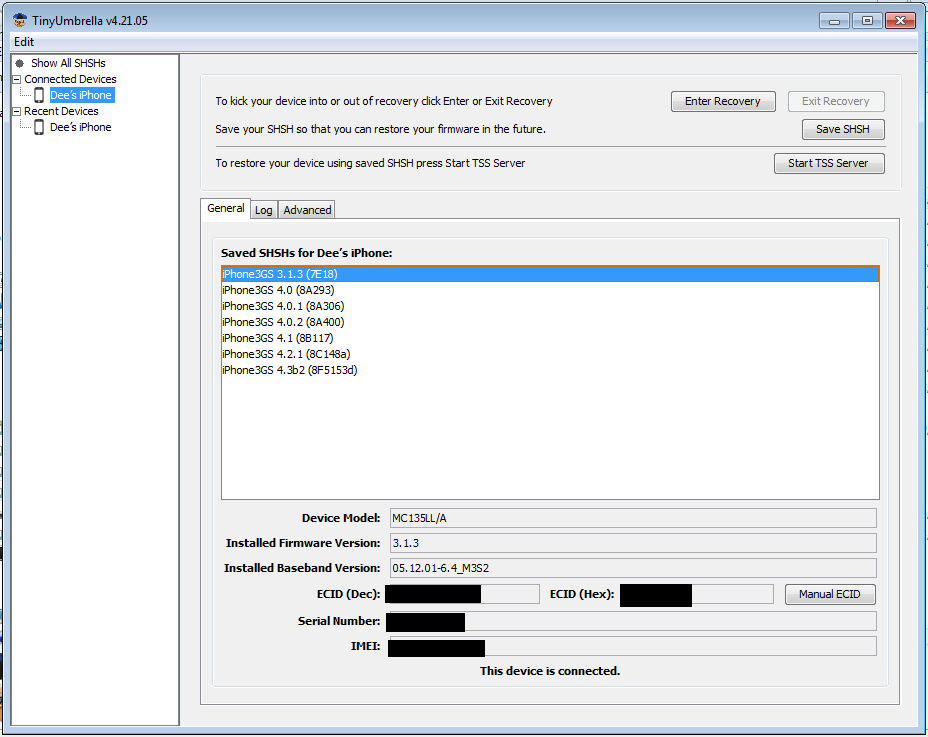Image resolution: width=928 pixels, height=737 pixels.
Task: Click the IMEI field
Action: coord(632,646)
